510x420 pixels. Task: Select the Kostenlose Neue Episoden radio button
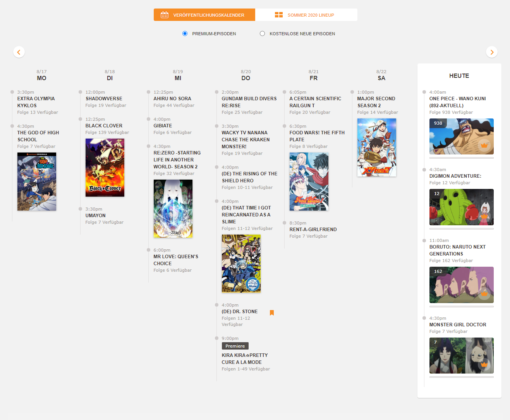pyautogui.click(x=262, y=34)
